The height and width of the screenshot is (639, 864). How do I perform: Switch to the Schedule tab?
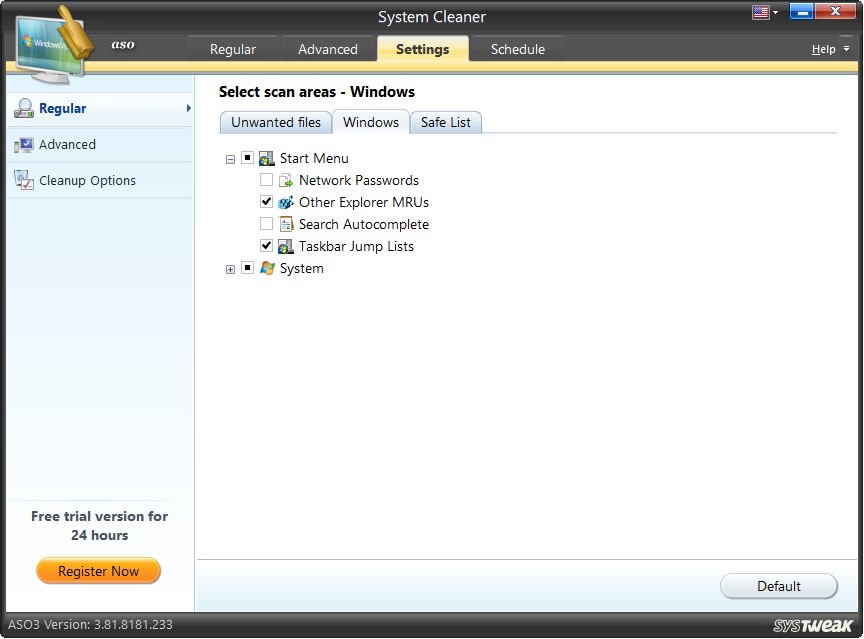[x=517, y=48]
